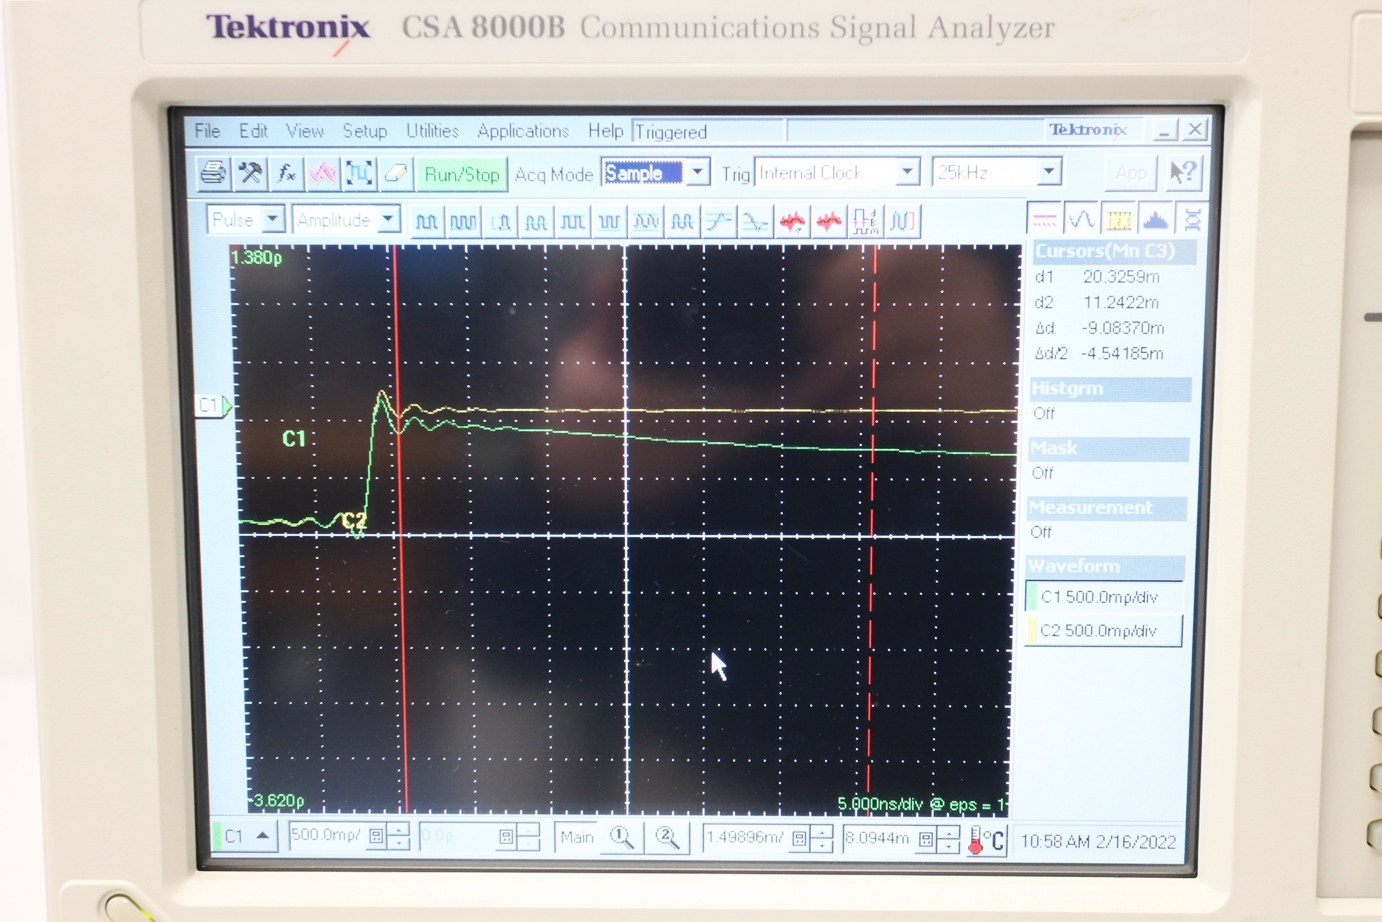
Task: Click the Print icon in the toolbar
Action: click(212, 174)
